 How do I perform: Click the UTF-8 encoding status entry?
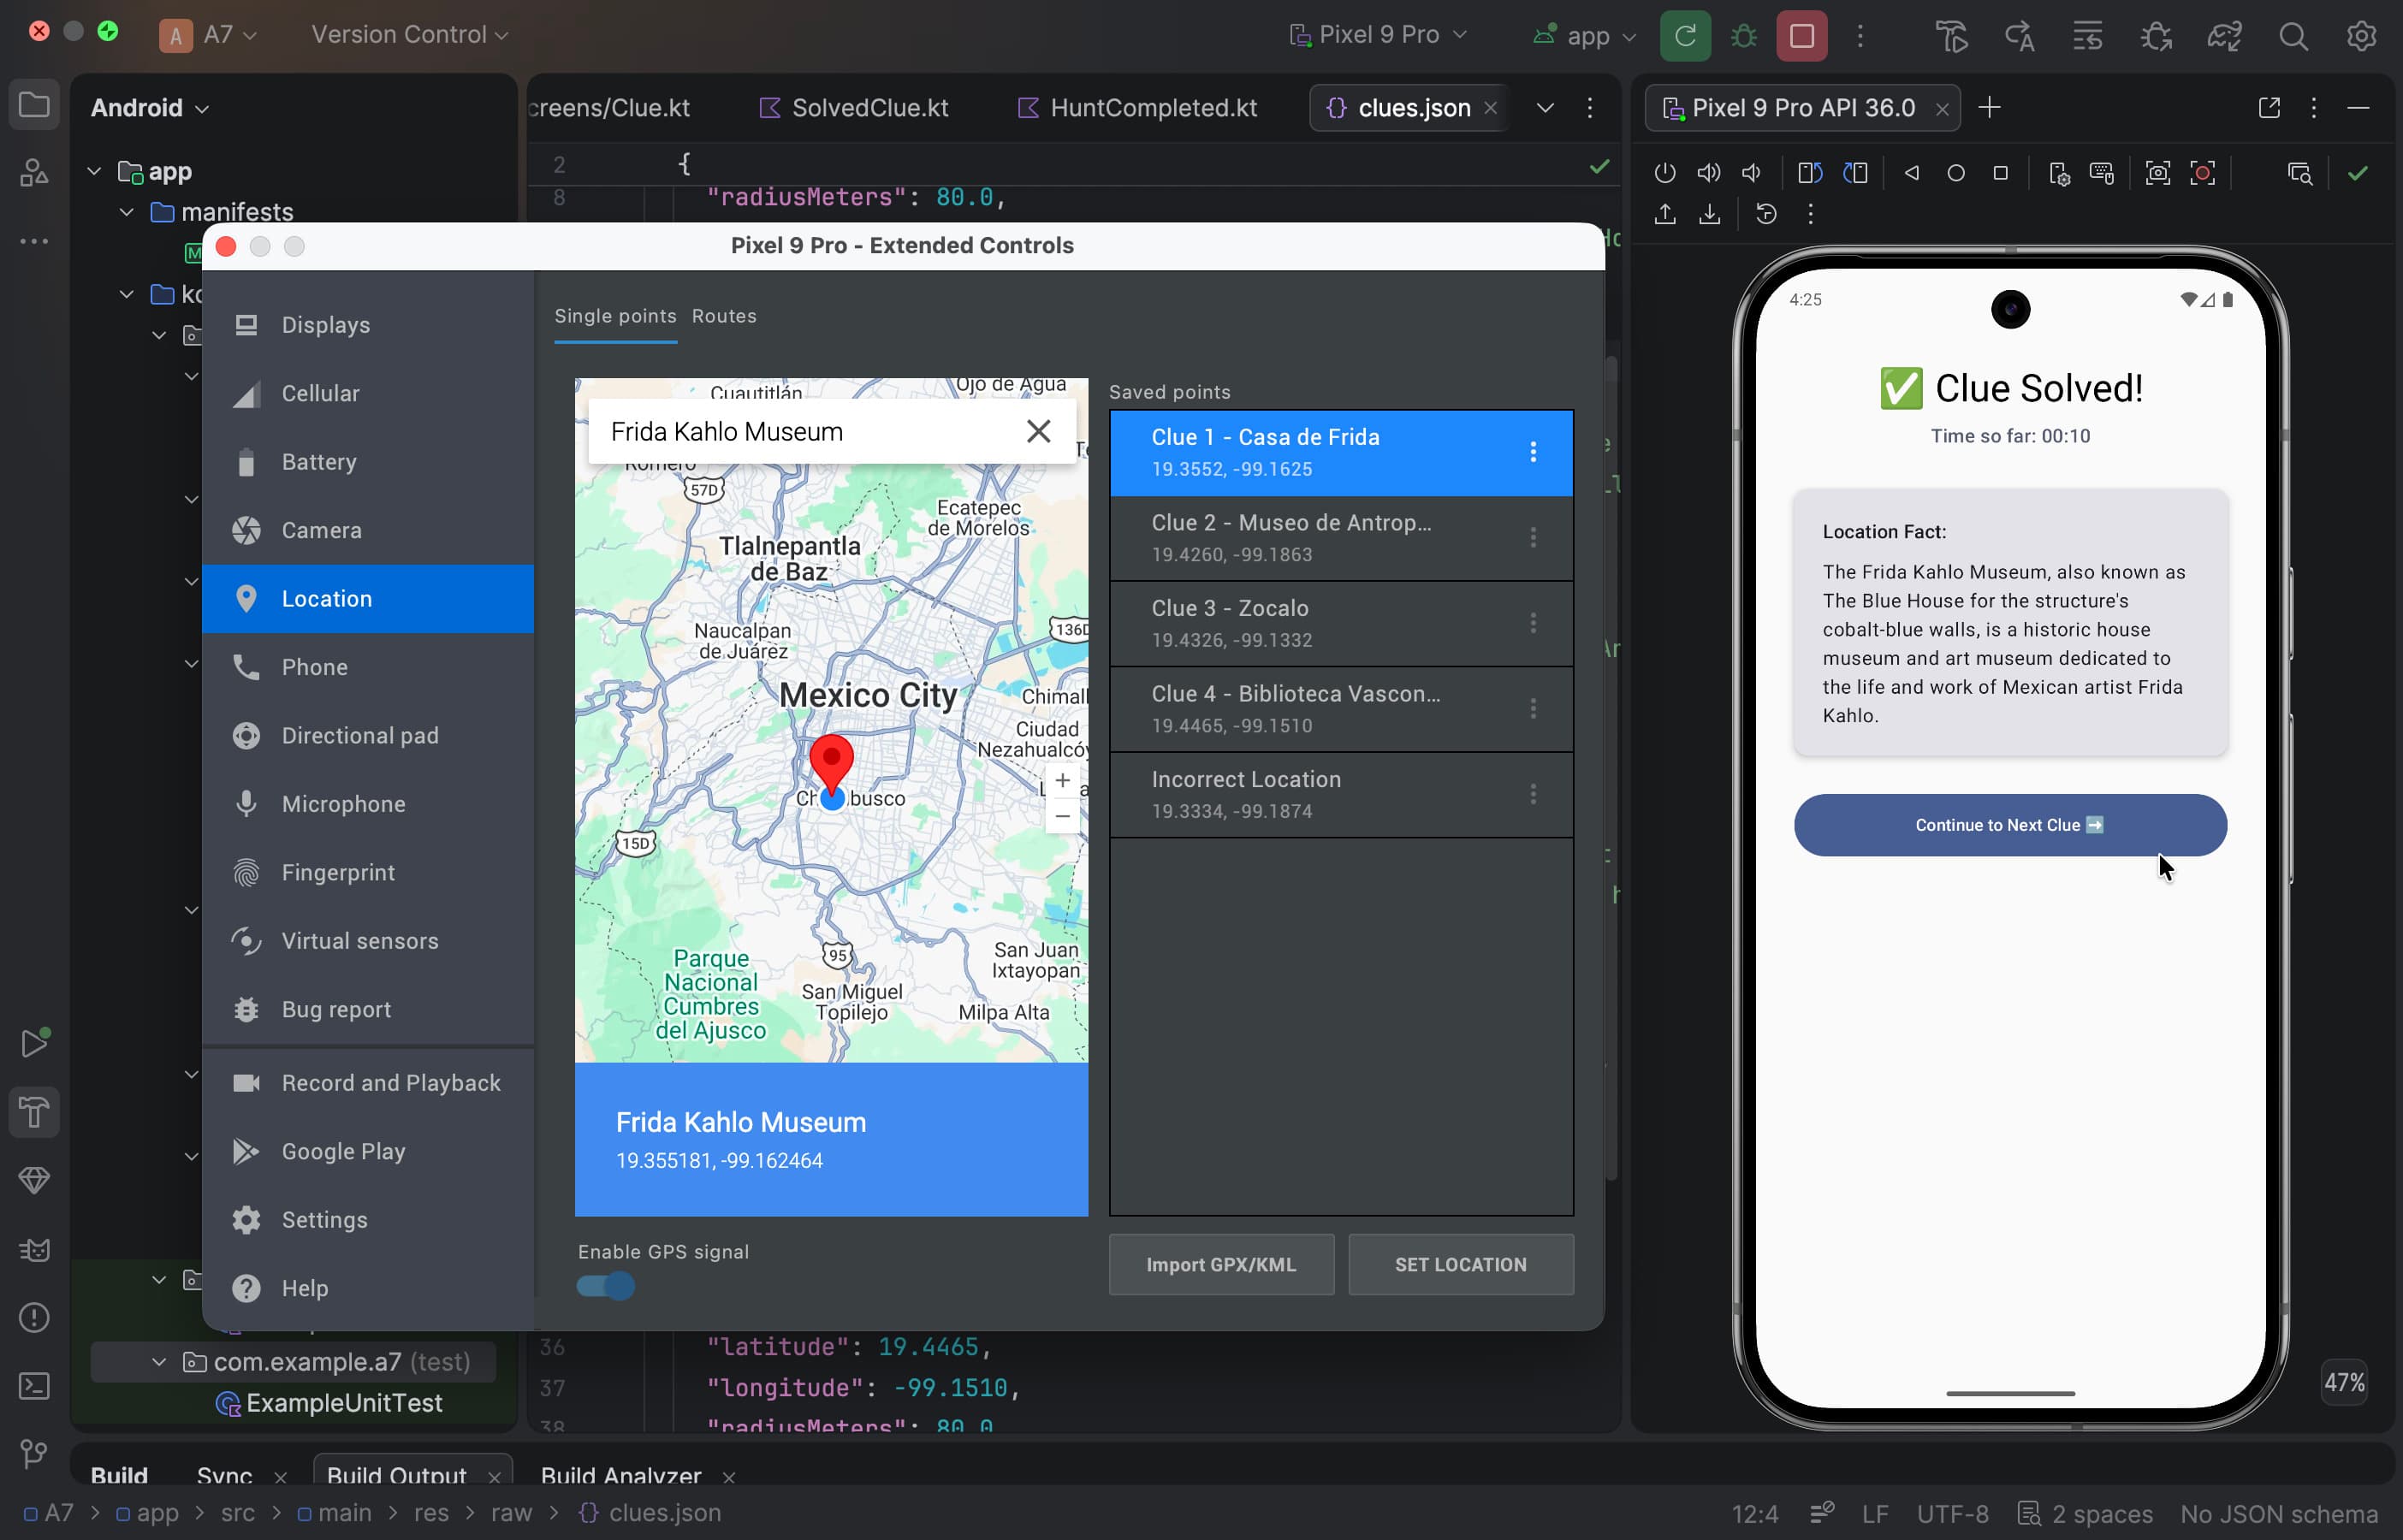click(x=1953, y=1513)
